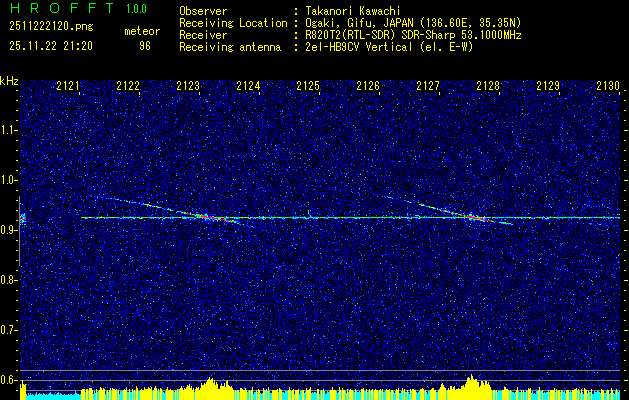Click the 2129 time marker
Screen dimensions: 629x400
coord(548,86)
